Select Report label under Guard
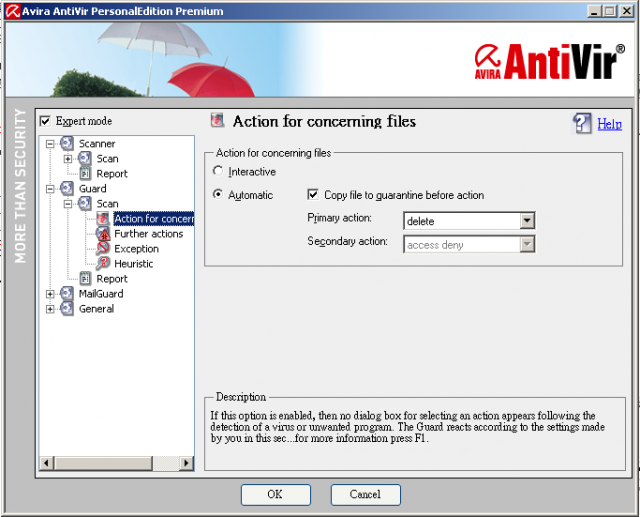Viewport: 640px width, 517px height. pos(112,279)
